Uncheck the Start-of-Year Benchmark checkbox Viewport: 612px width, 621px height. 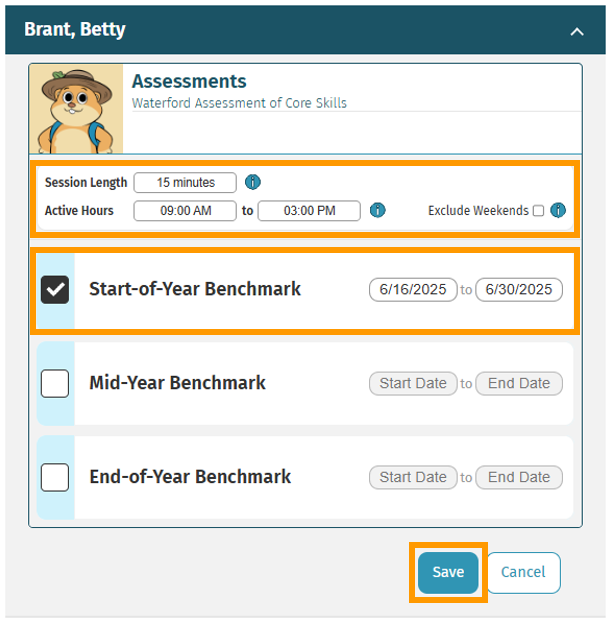click(x=55, y=290)
